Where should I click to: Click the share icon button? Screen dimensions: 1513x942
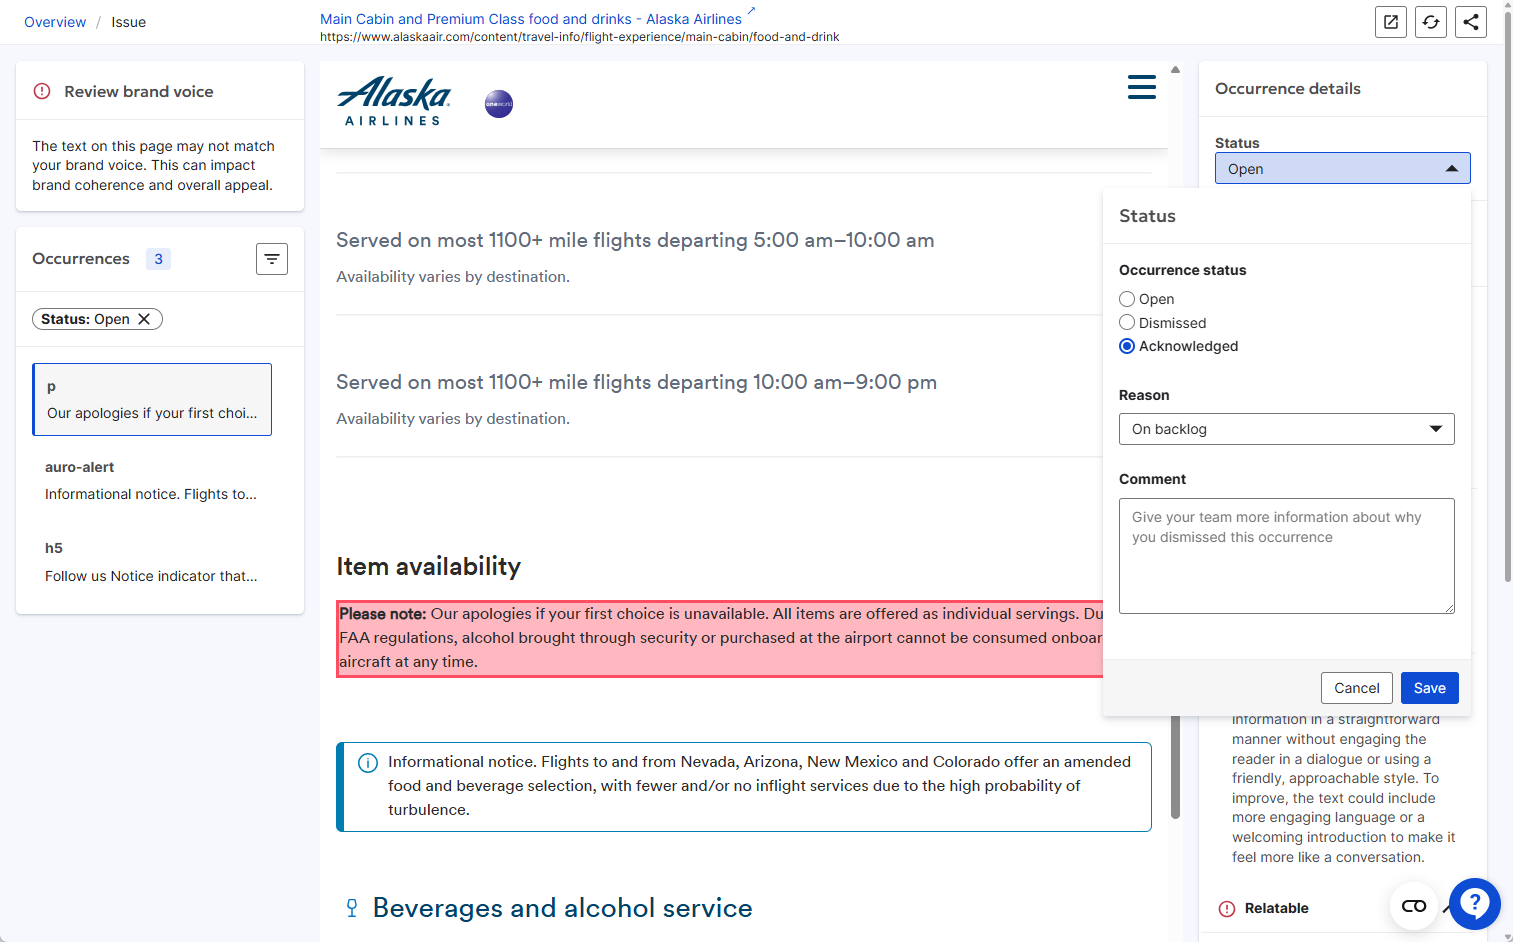[x=1471, y=22]
